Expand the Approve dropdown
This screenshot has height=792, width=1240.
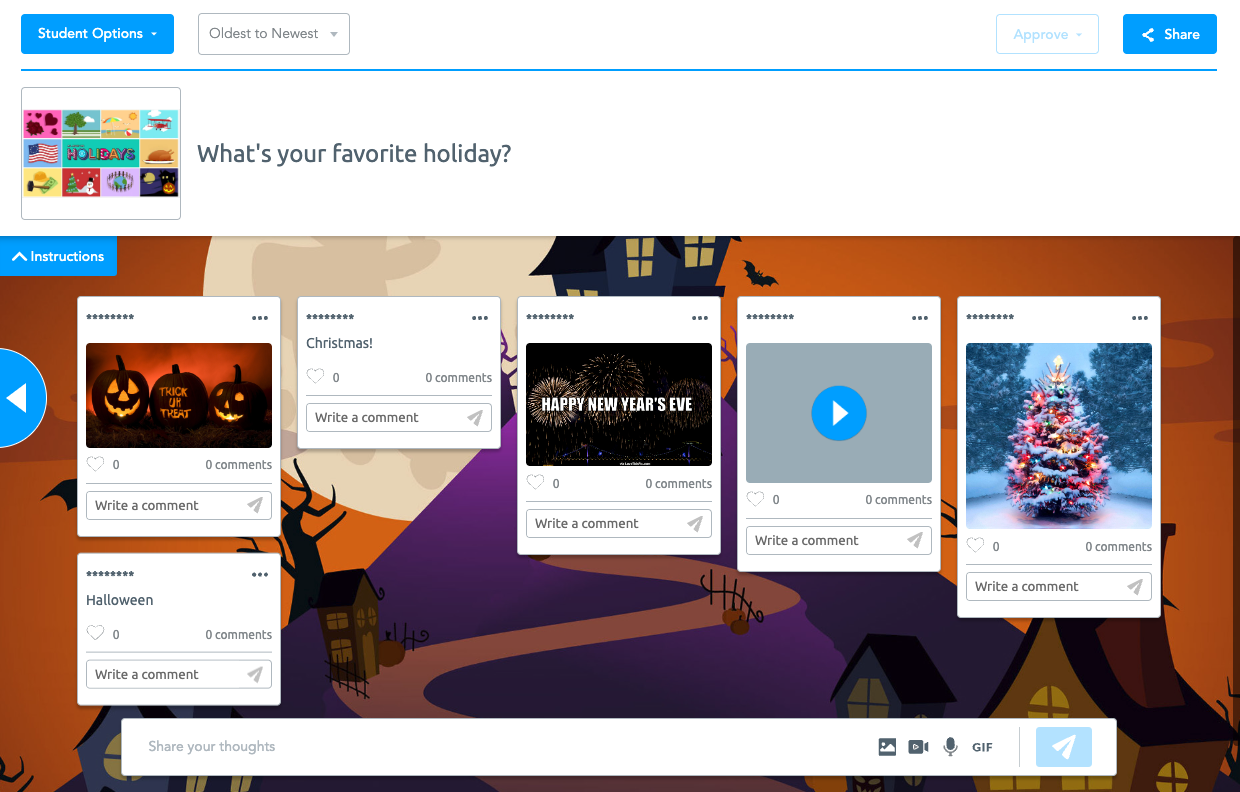[x=1047, y=34]
